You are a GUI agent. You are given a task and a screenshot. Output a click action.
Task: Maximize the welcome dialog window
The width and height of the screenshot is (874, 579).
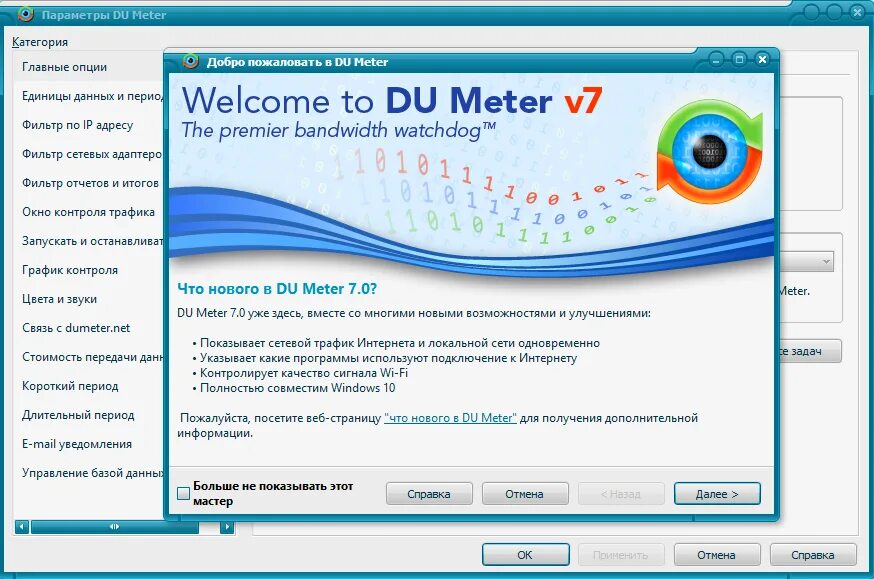click(x=739, y=59)
